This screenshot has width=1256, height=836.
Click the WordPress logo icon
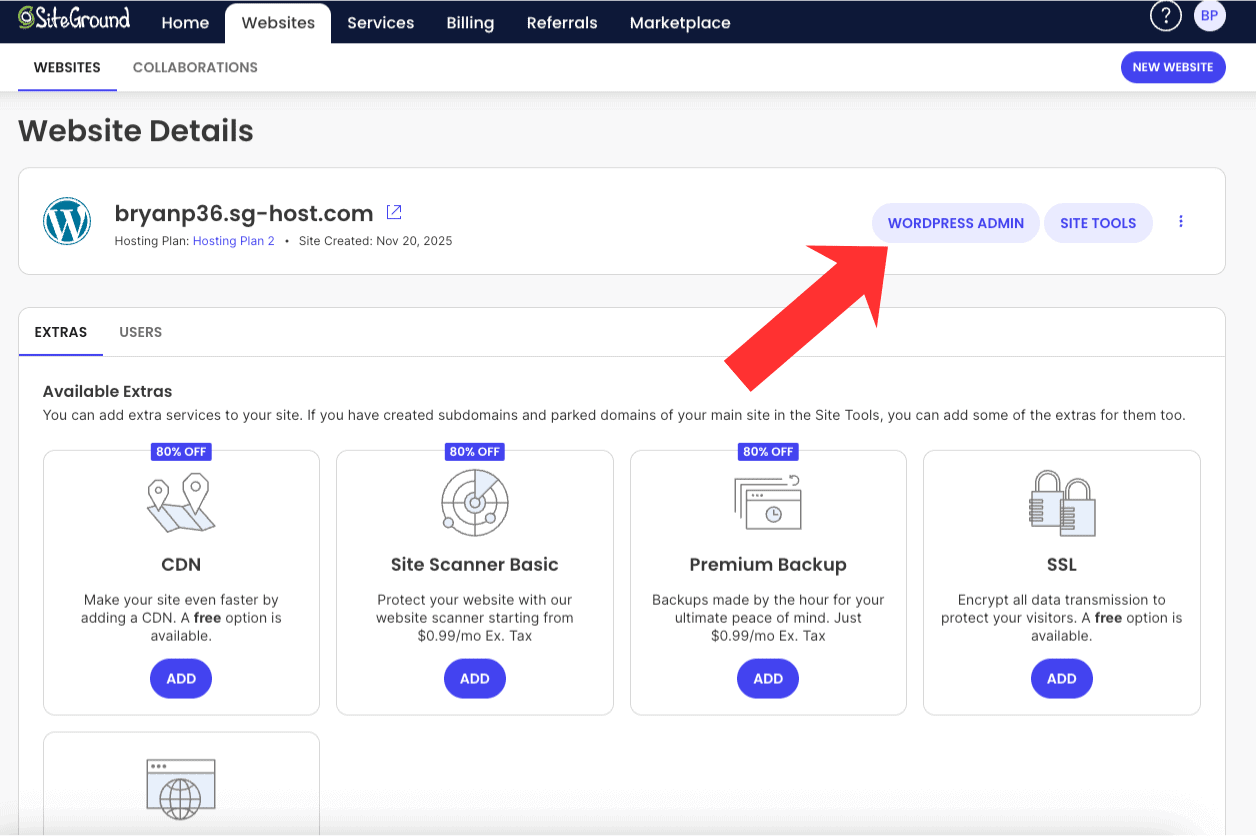pyautogui.click(x=67, y=221)
